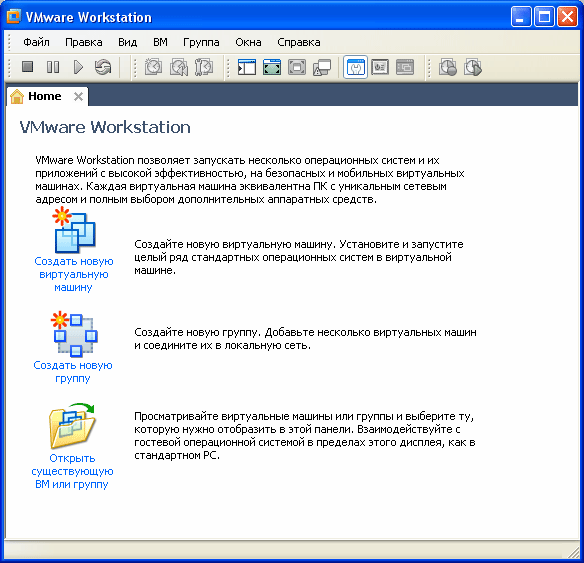Screen dimensions: 584x563
Task: Click the Take Snapshot clock icon
Action: pyautogui.click(x=153, y=67)
